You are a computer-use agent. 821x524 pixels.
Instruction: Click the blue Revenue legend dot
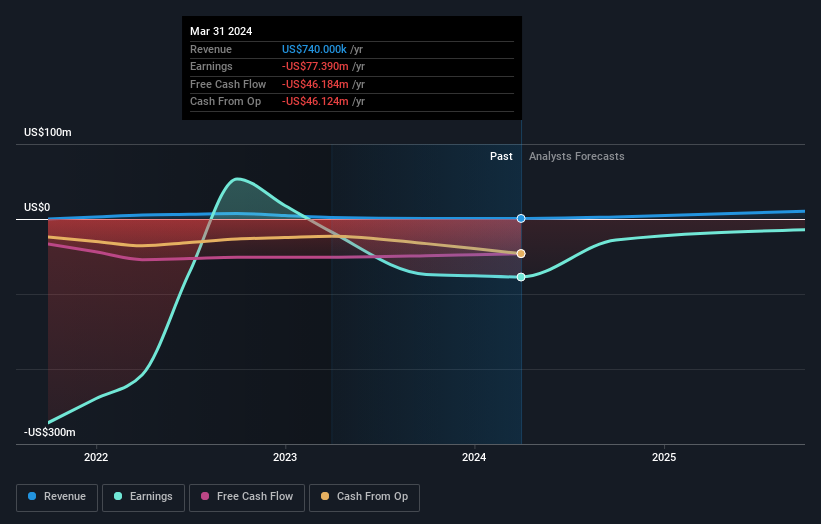click(x=33, y=497)
